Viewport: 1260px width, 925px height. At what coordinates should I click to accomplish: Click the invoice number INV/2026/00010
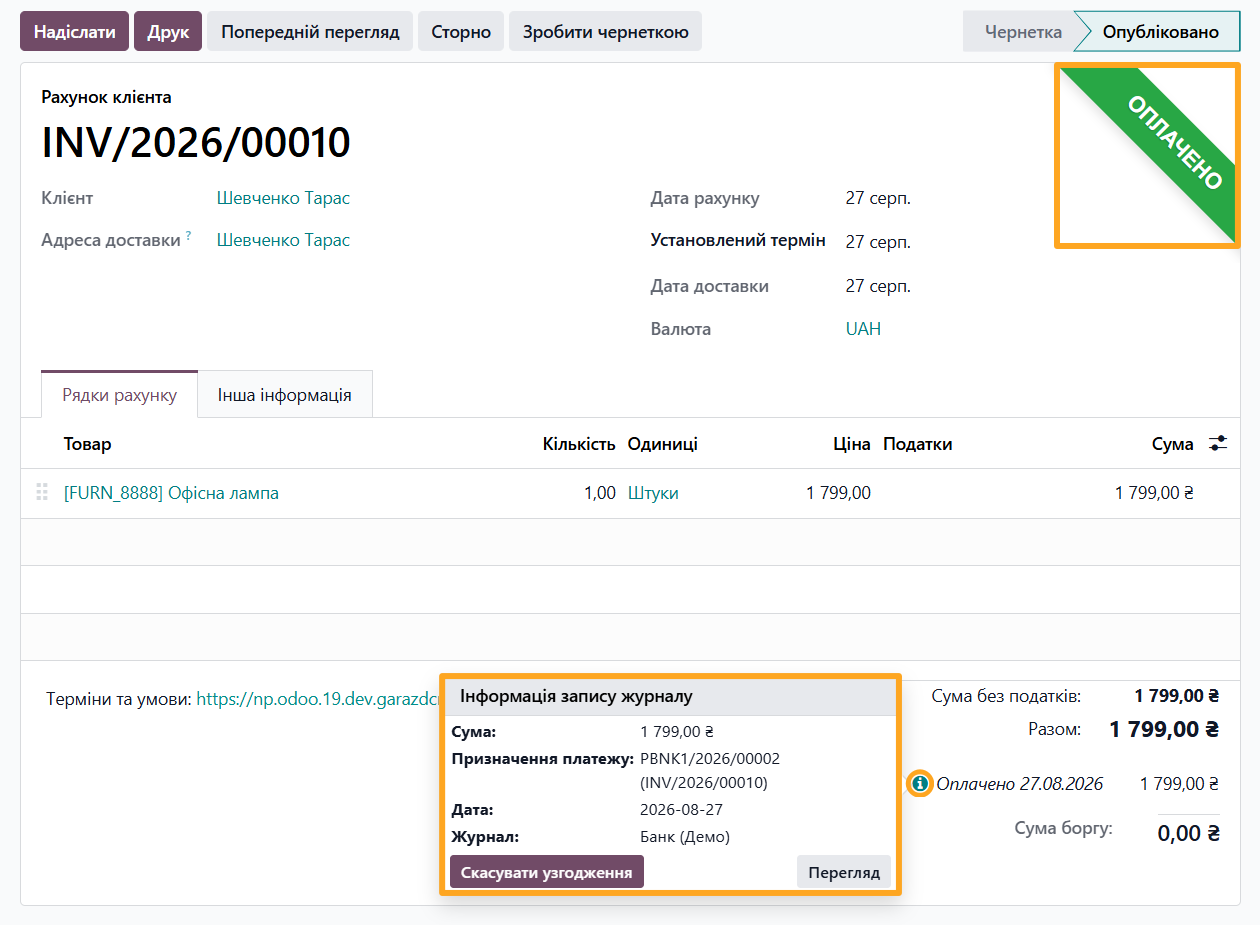(x=196, y=143)
